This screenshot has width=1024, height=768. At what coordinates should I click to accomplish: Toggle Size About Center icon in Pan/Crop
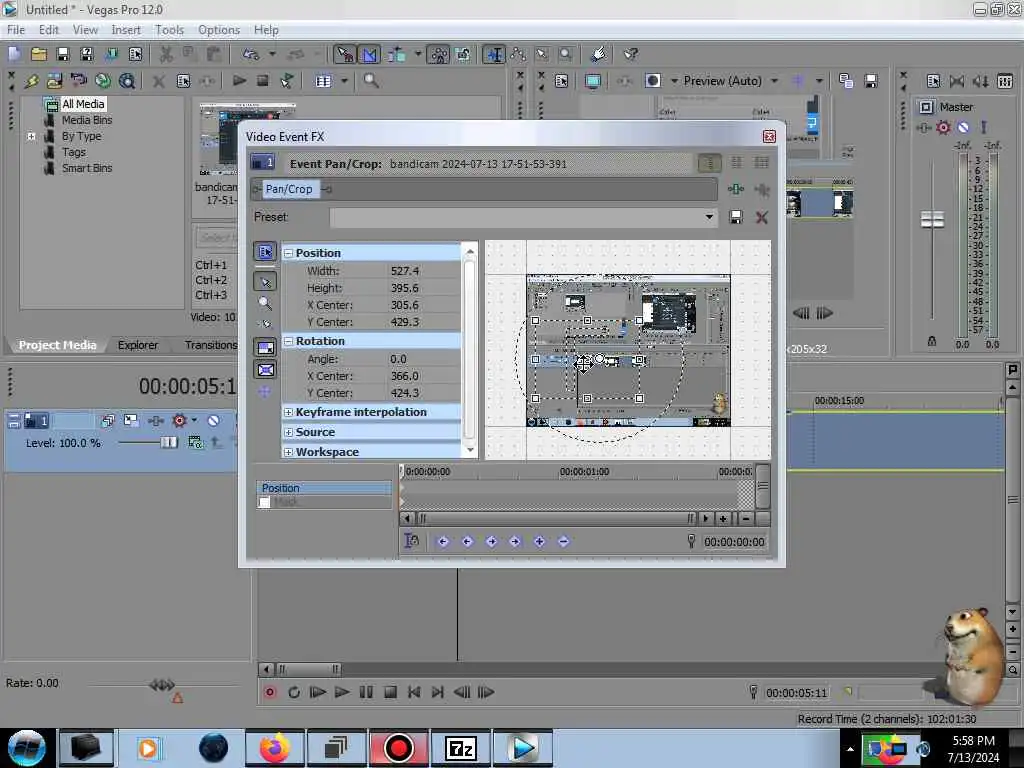pos(265,370)
